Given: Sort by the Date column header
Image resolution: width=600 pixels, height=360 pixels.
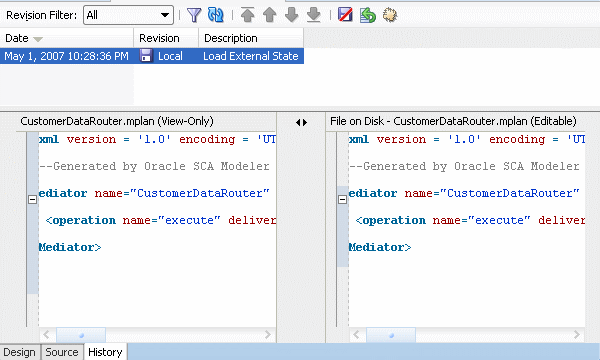Looking at the screenshot, I should [x=67, y=38].
